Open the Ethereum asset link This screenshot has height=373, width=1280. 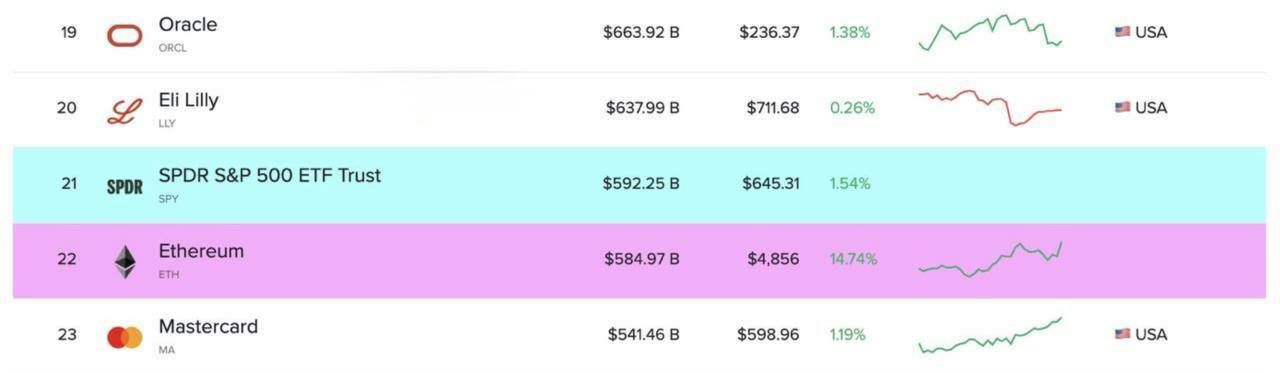coord(201,251)
